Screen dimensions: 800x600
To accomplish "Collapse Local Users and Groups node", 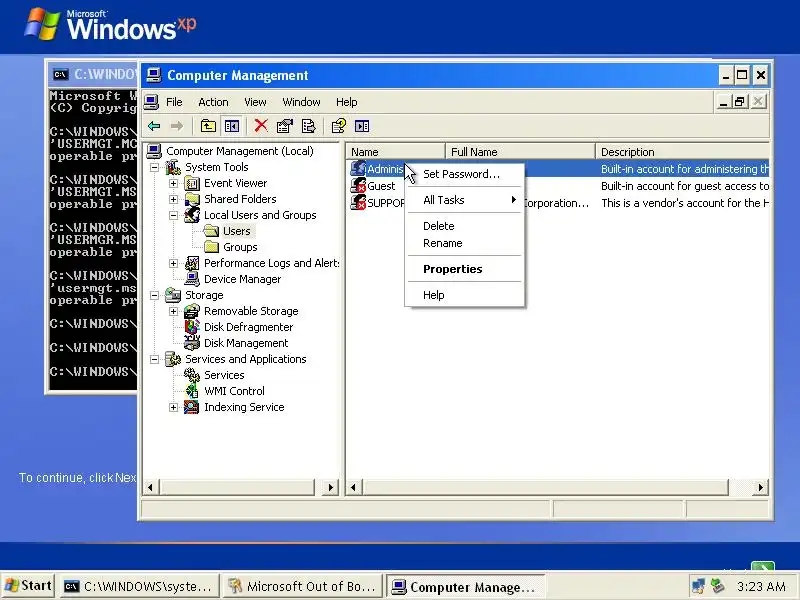I will [173, 215].
